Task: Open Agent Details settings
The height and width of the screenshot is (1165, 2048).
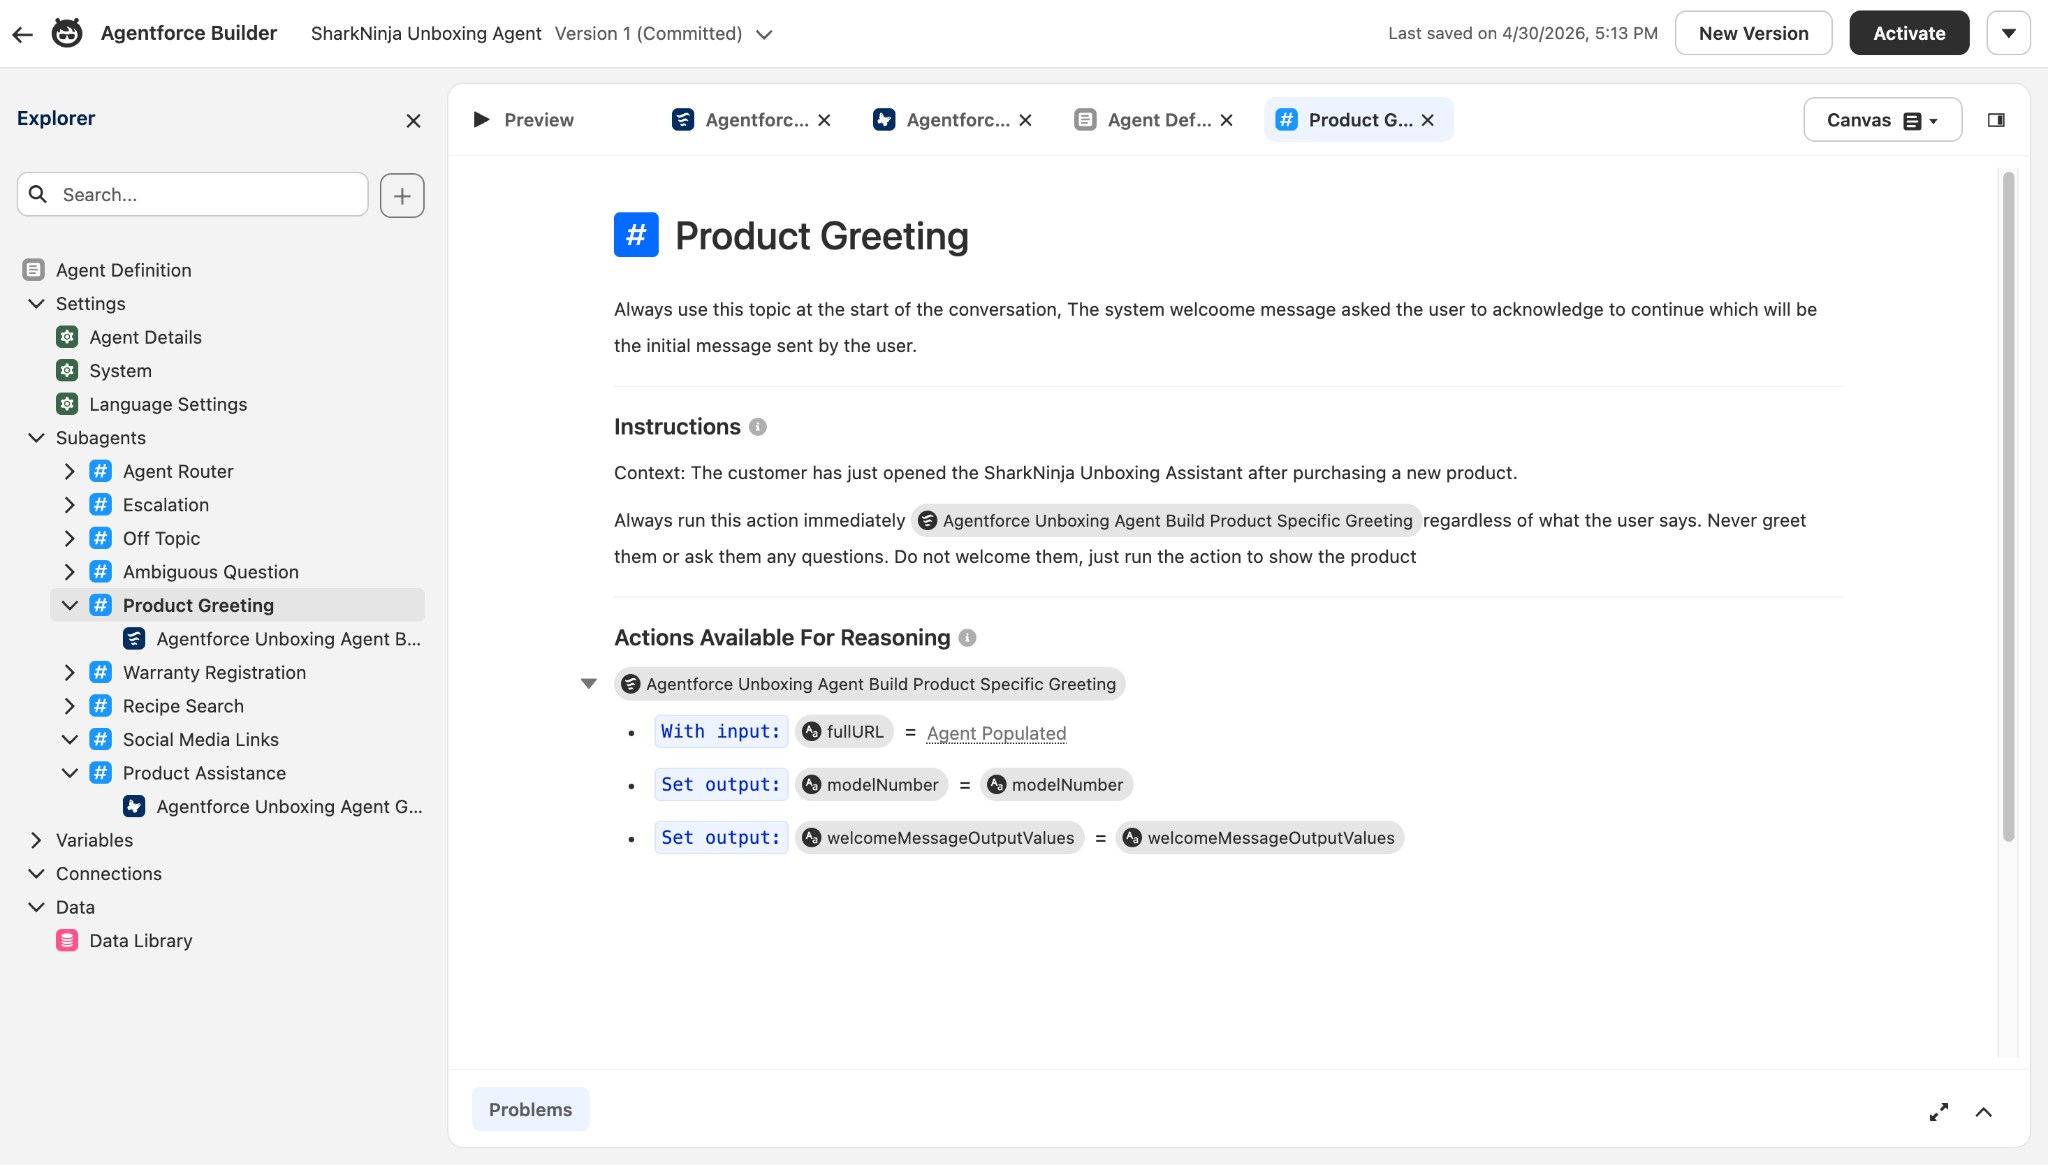Action: coord(145,337)
